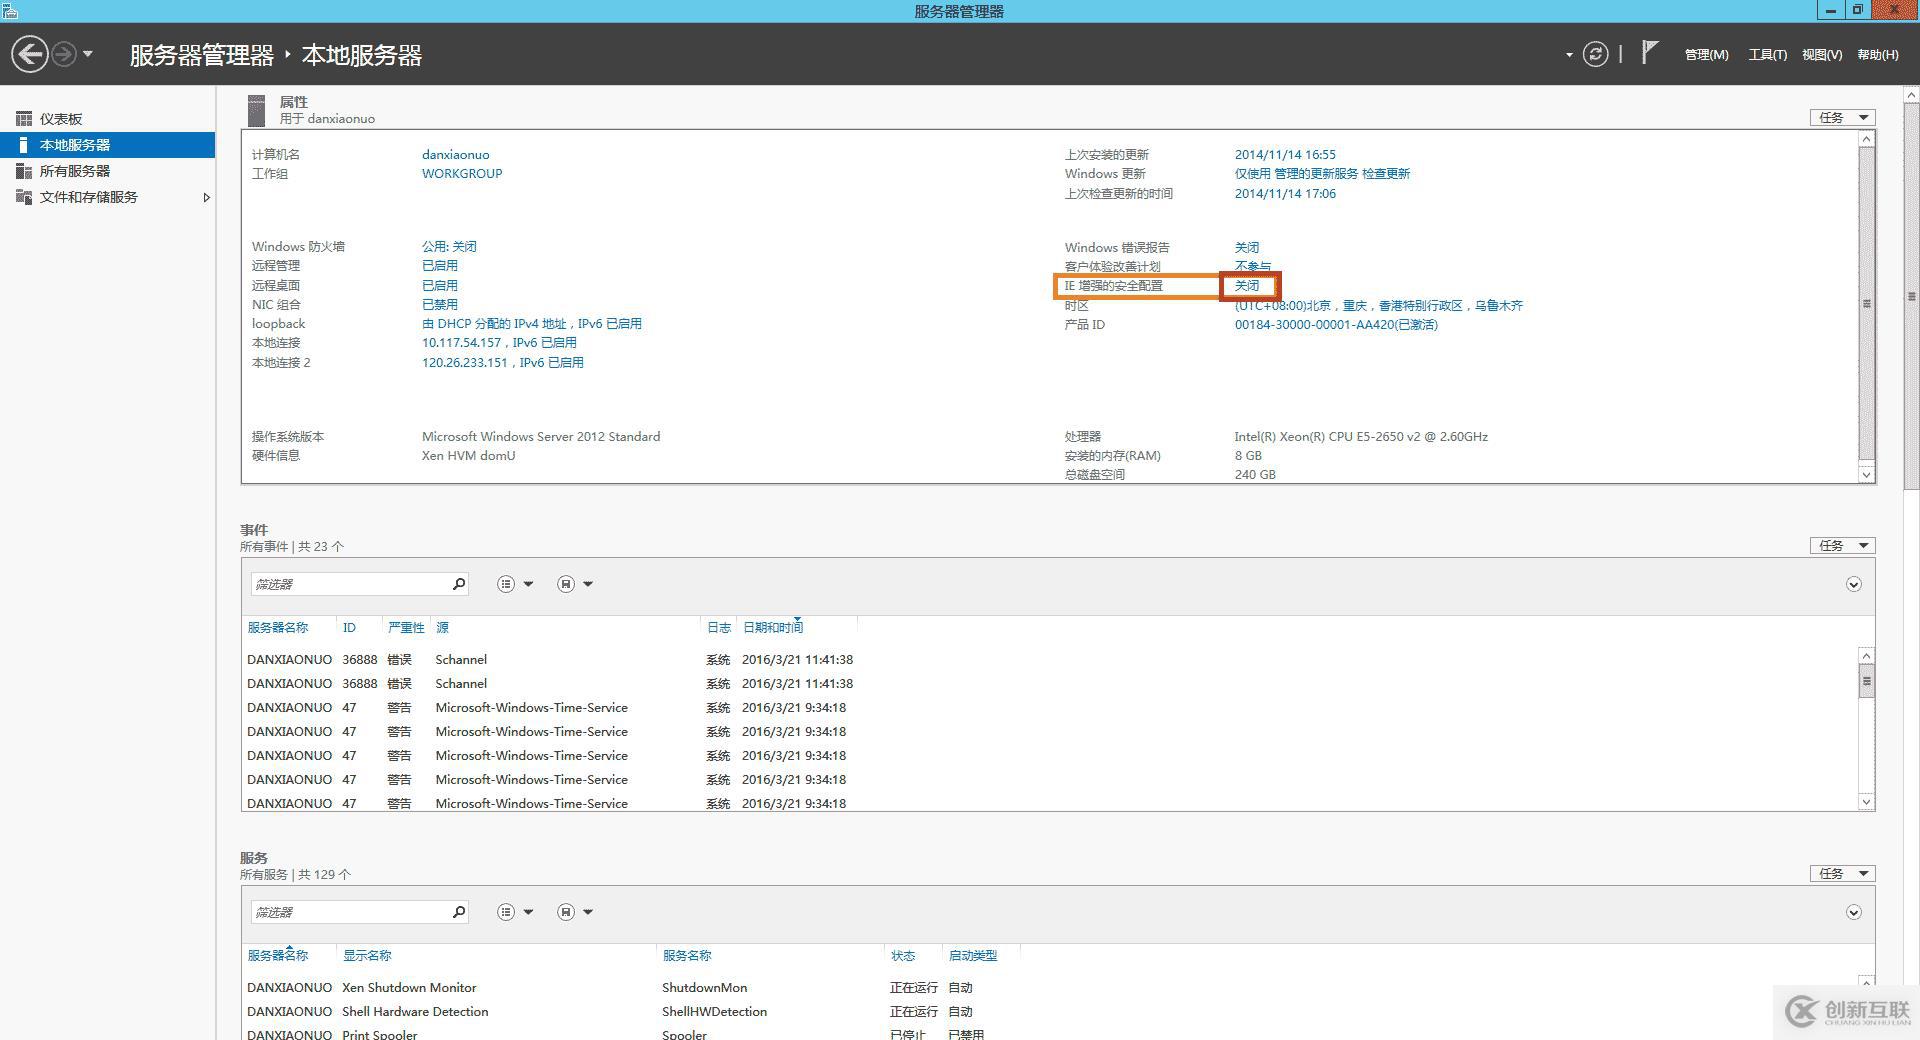Sort events by 日期和时间 column
This screenshot has width=1920, height=1040.
[772, 628]
